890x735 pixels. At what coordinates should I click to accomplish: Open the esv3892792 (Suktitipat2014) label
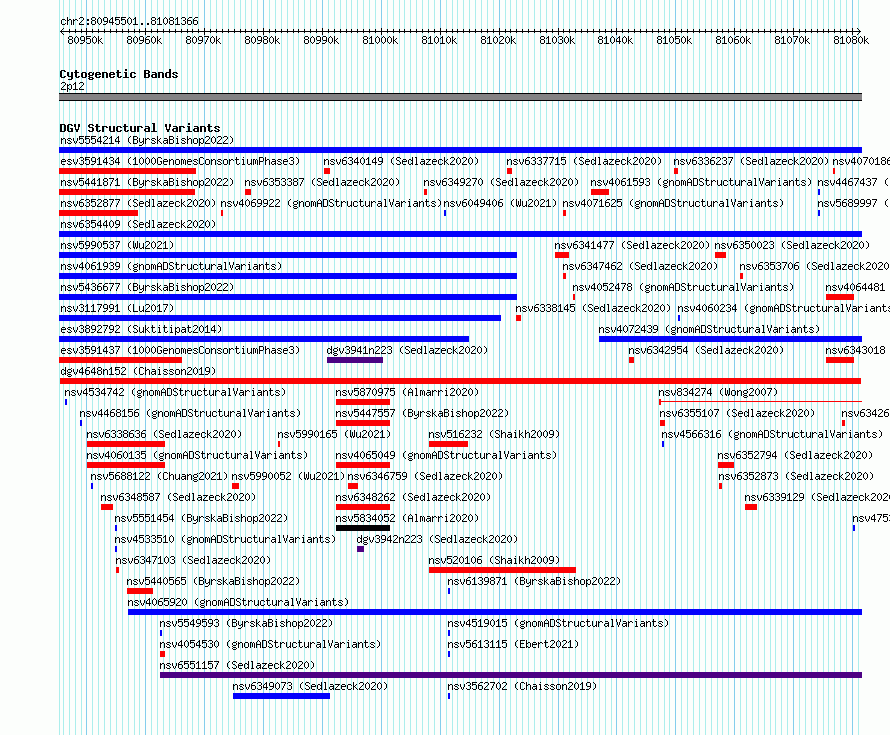click(x=141, y=329)
